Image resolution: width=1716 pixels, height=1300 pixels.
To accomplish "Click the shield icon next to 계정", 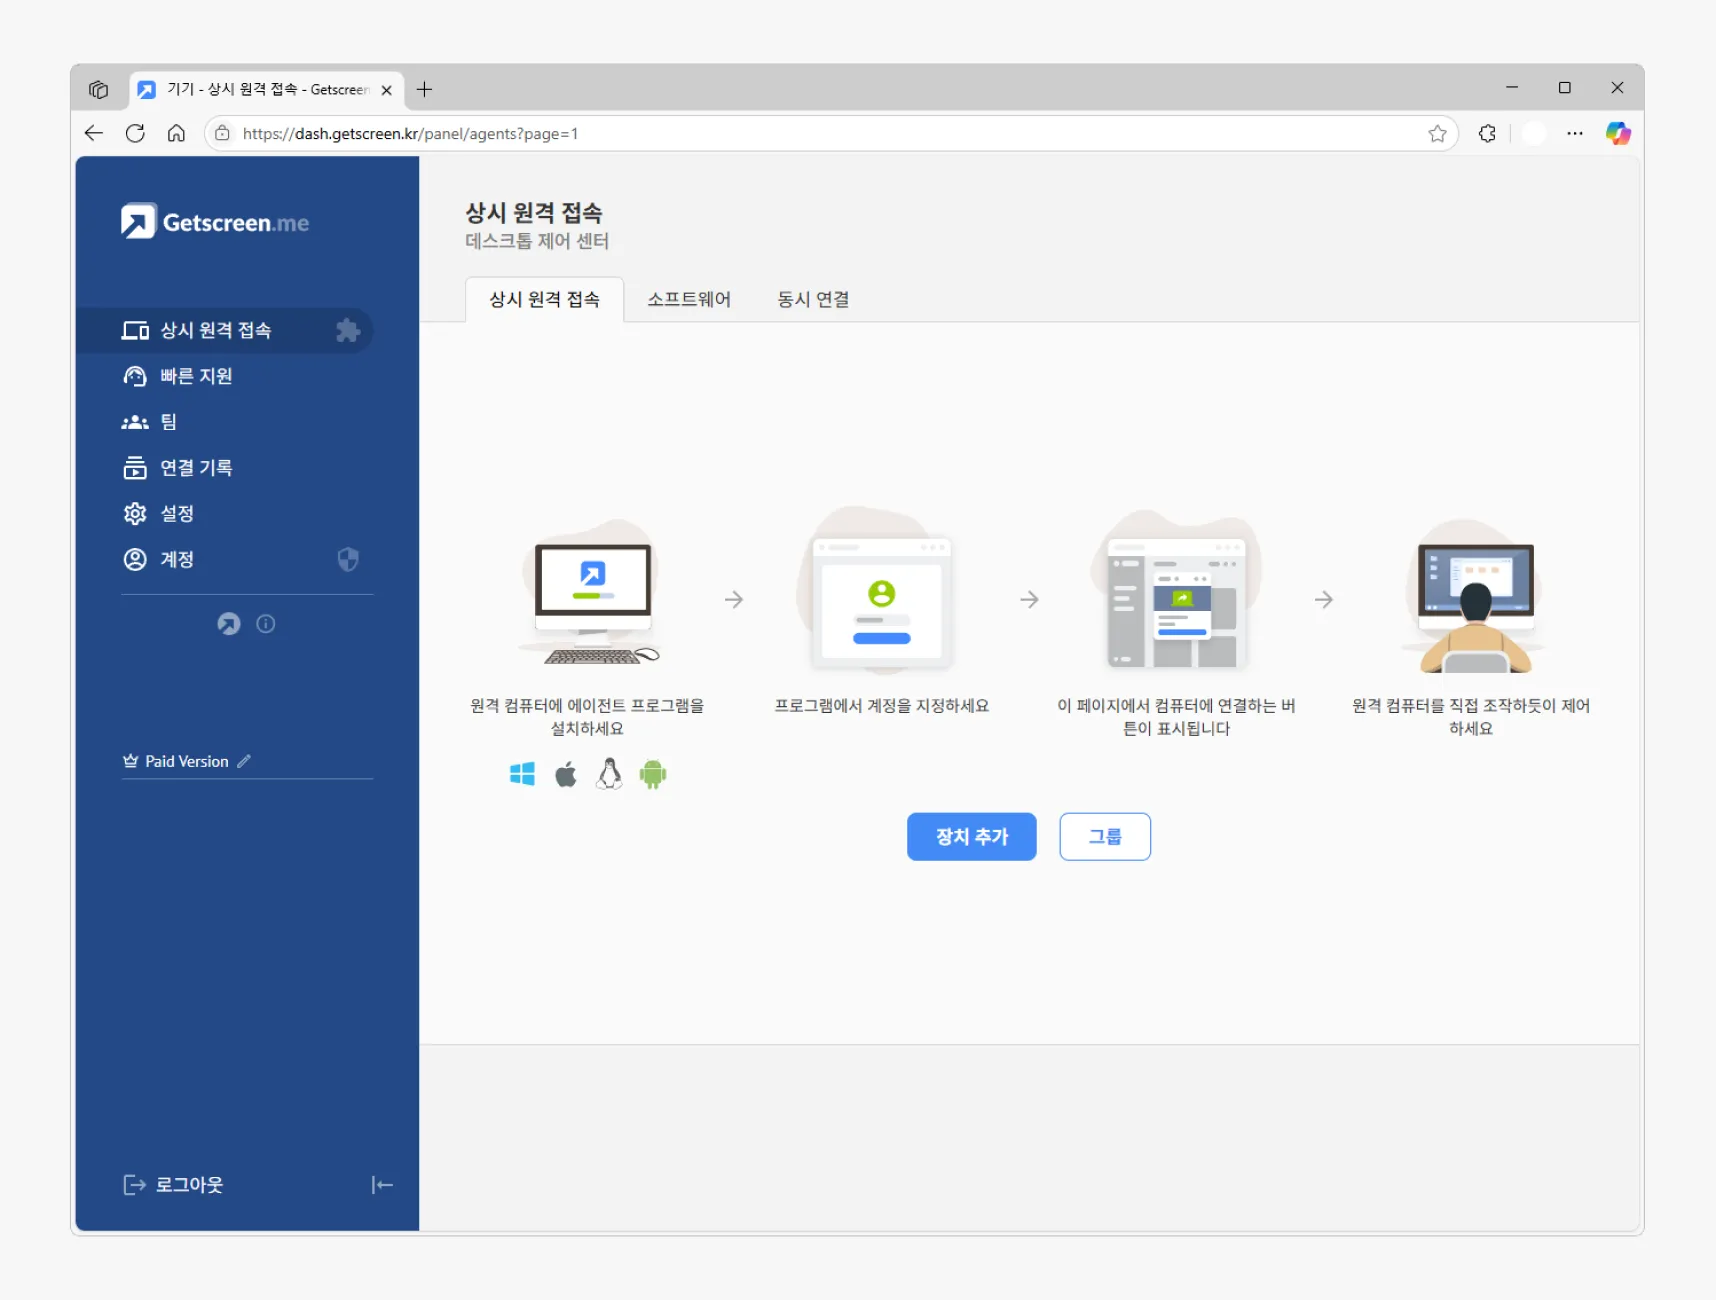I will point(348,559).
